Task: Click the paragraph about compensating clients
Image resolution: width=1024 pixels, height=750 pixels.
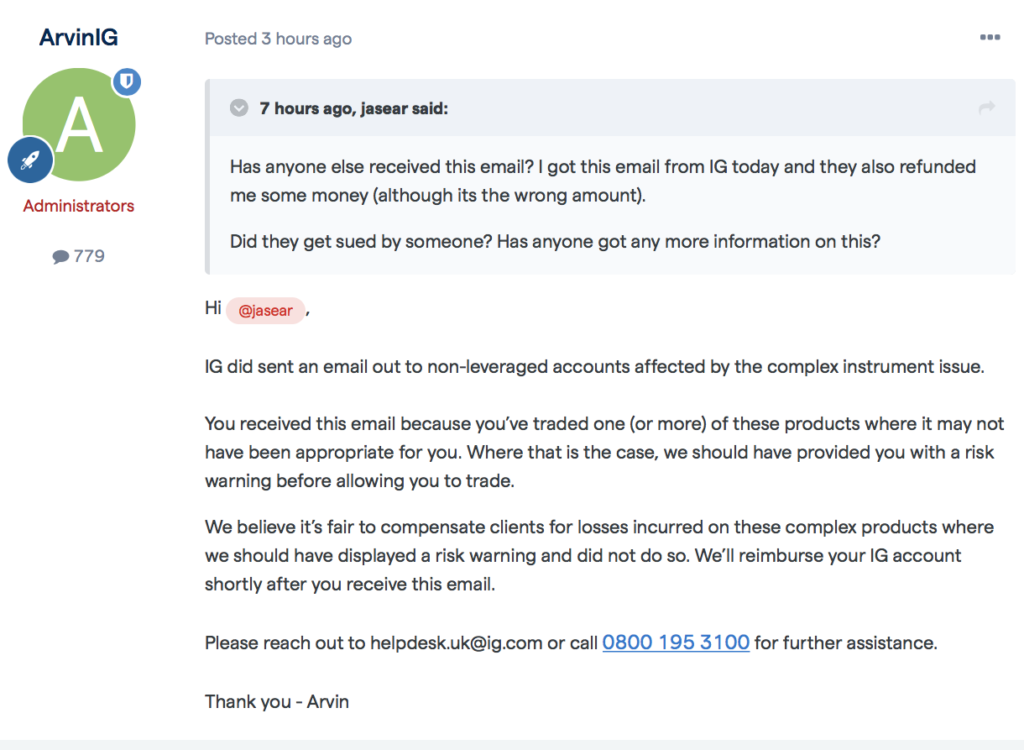Action: point(599,555)
